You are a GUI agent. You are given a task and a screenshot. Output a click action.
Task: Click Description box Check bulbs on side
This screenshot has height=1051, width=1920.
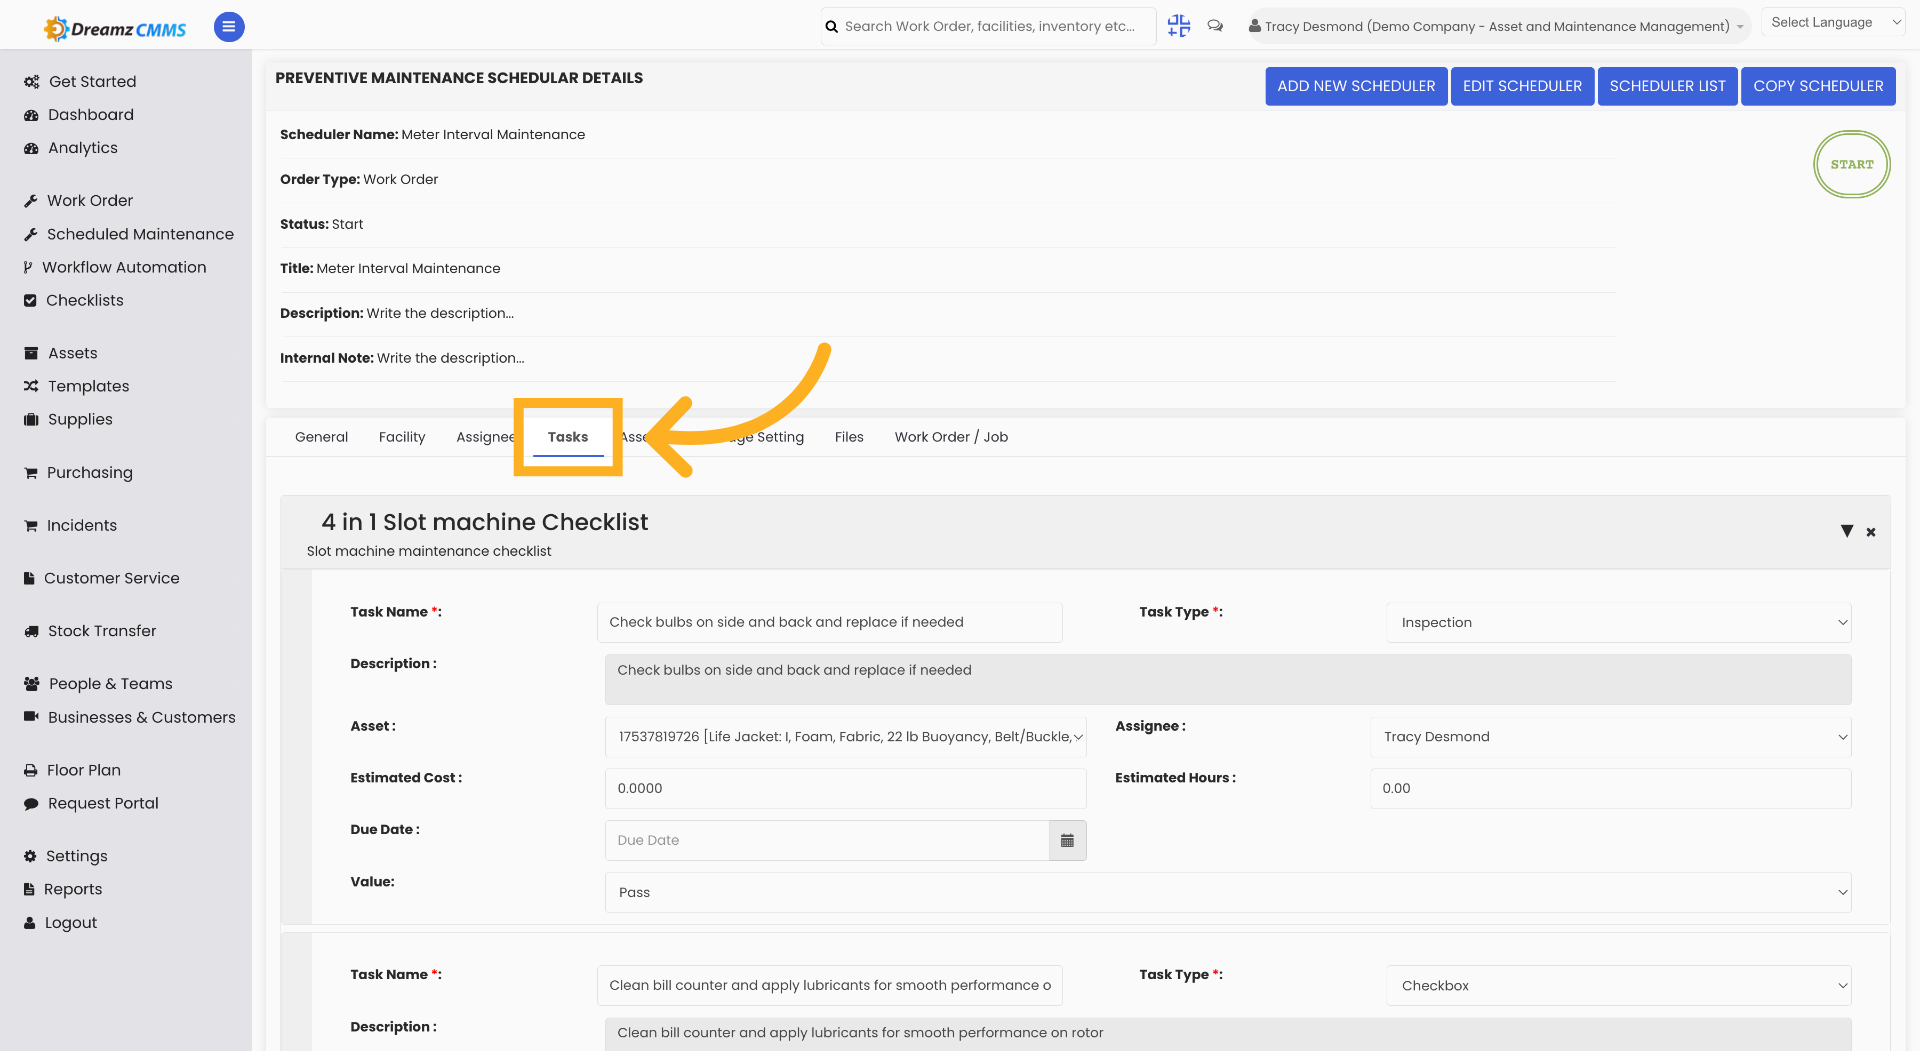tap(1228, 679)
